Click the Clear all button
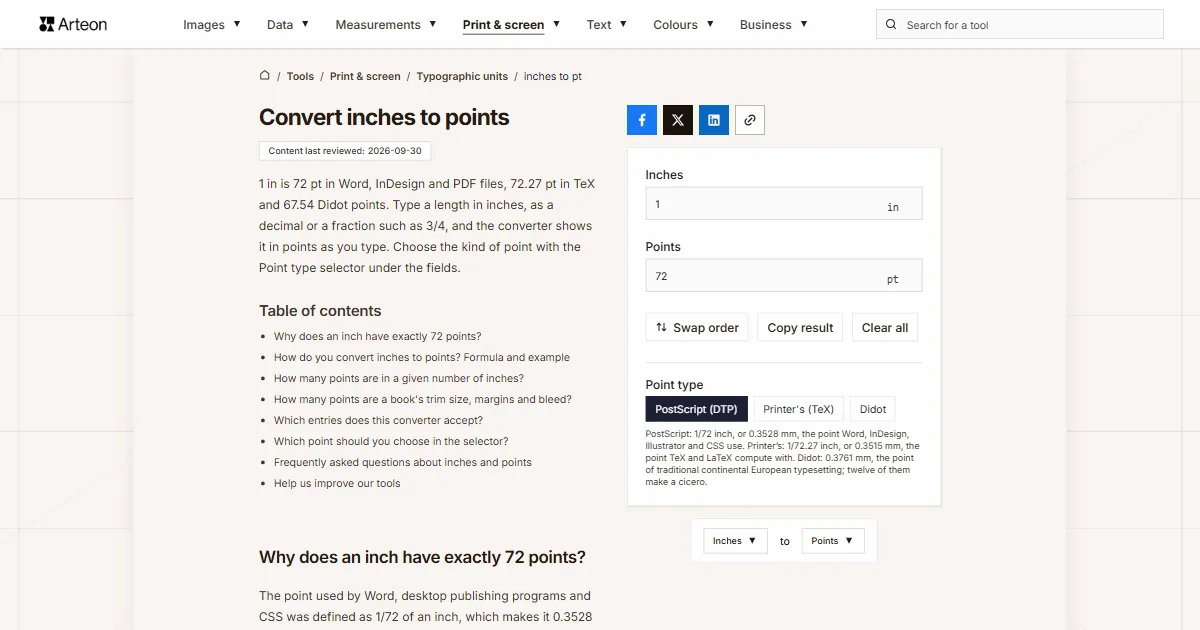The image size is (1200, 630). pos(885,327)
